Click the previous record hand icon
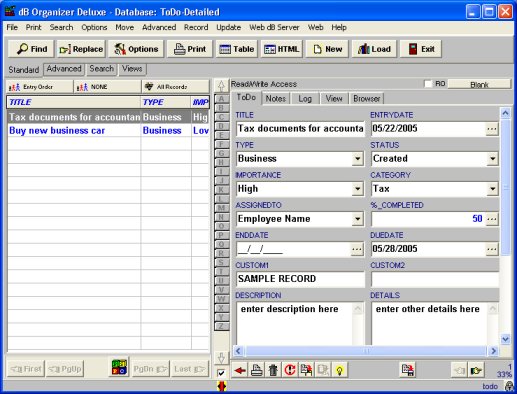 (459, 370)
